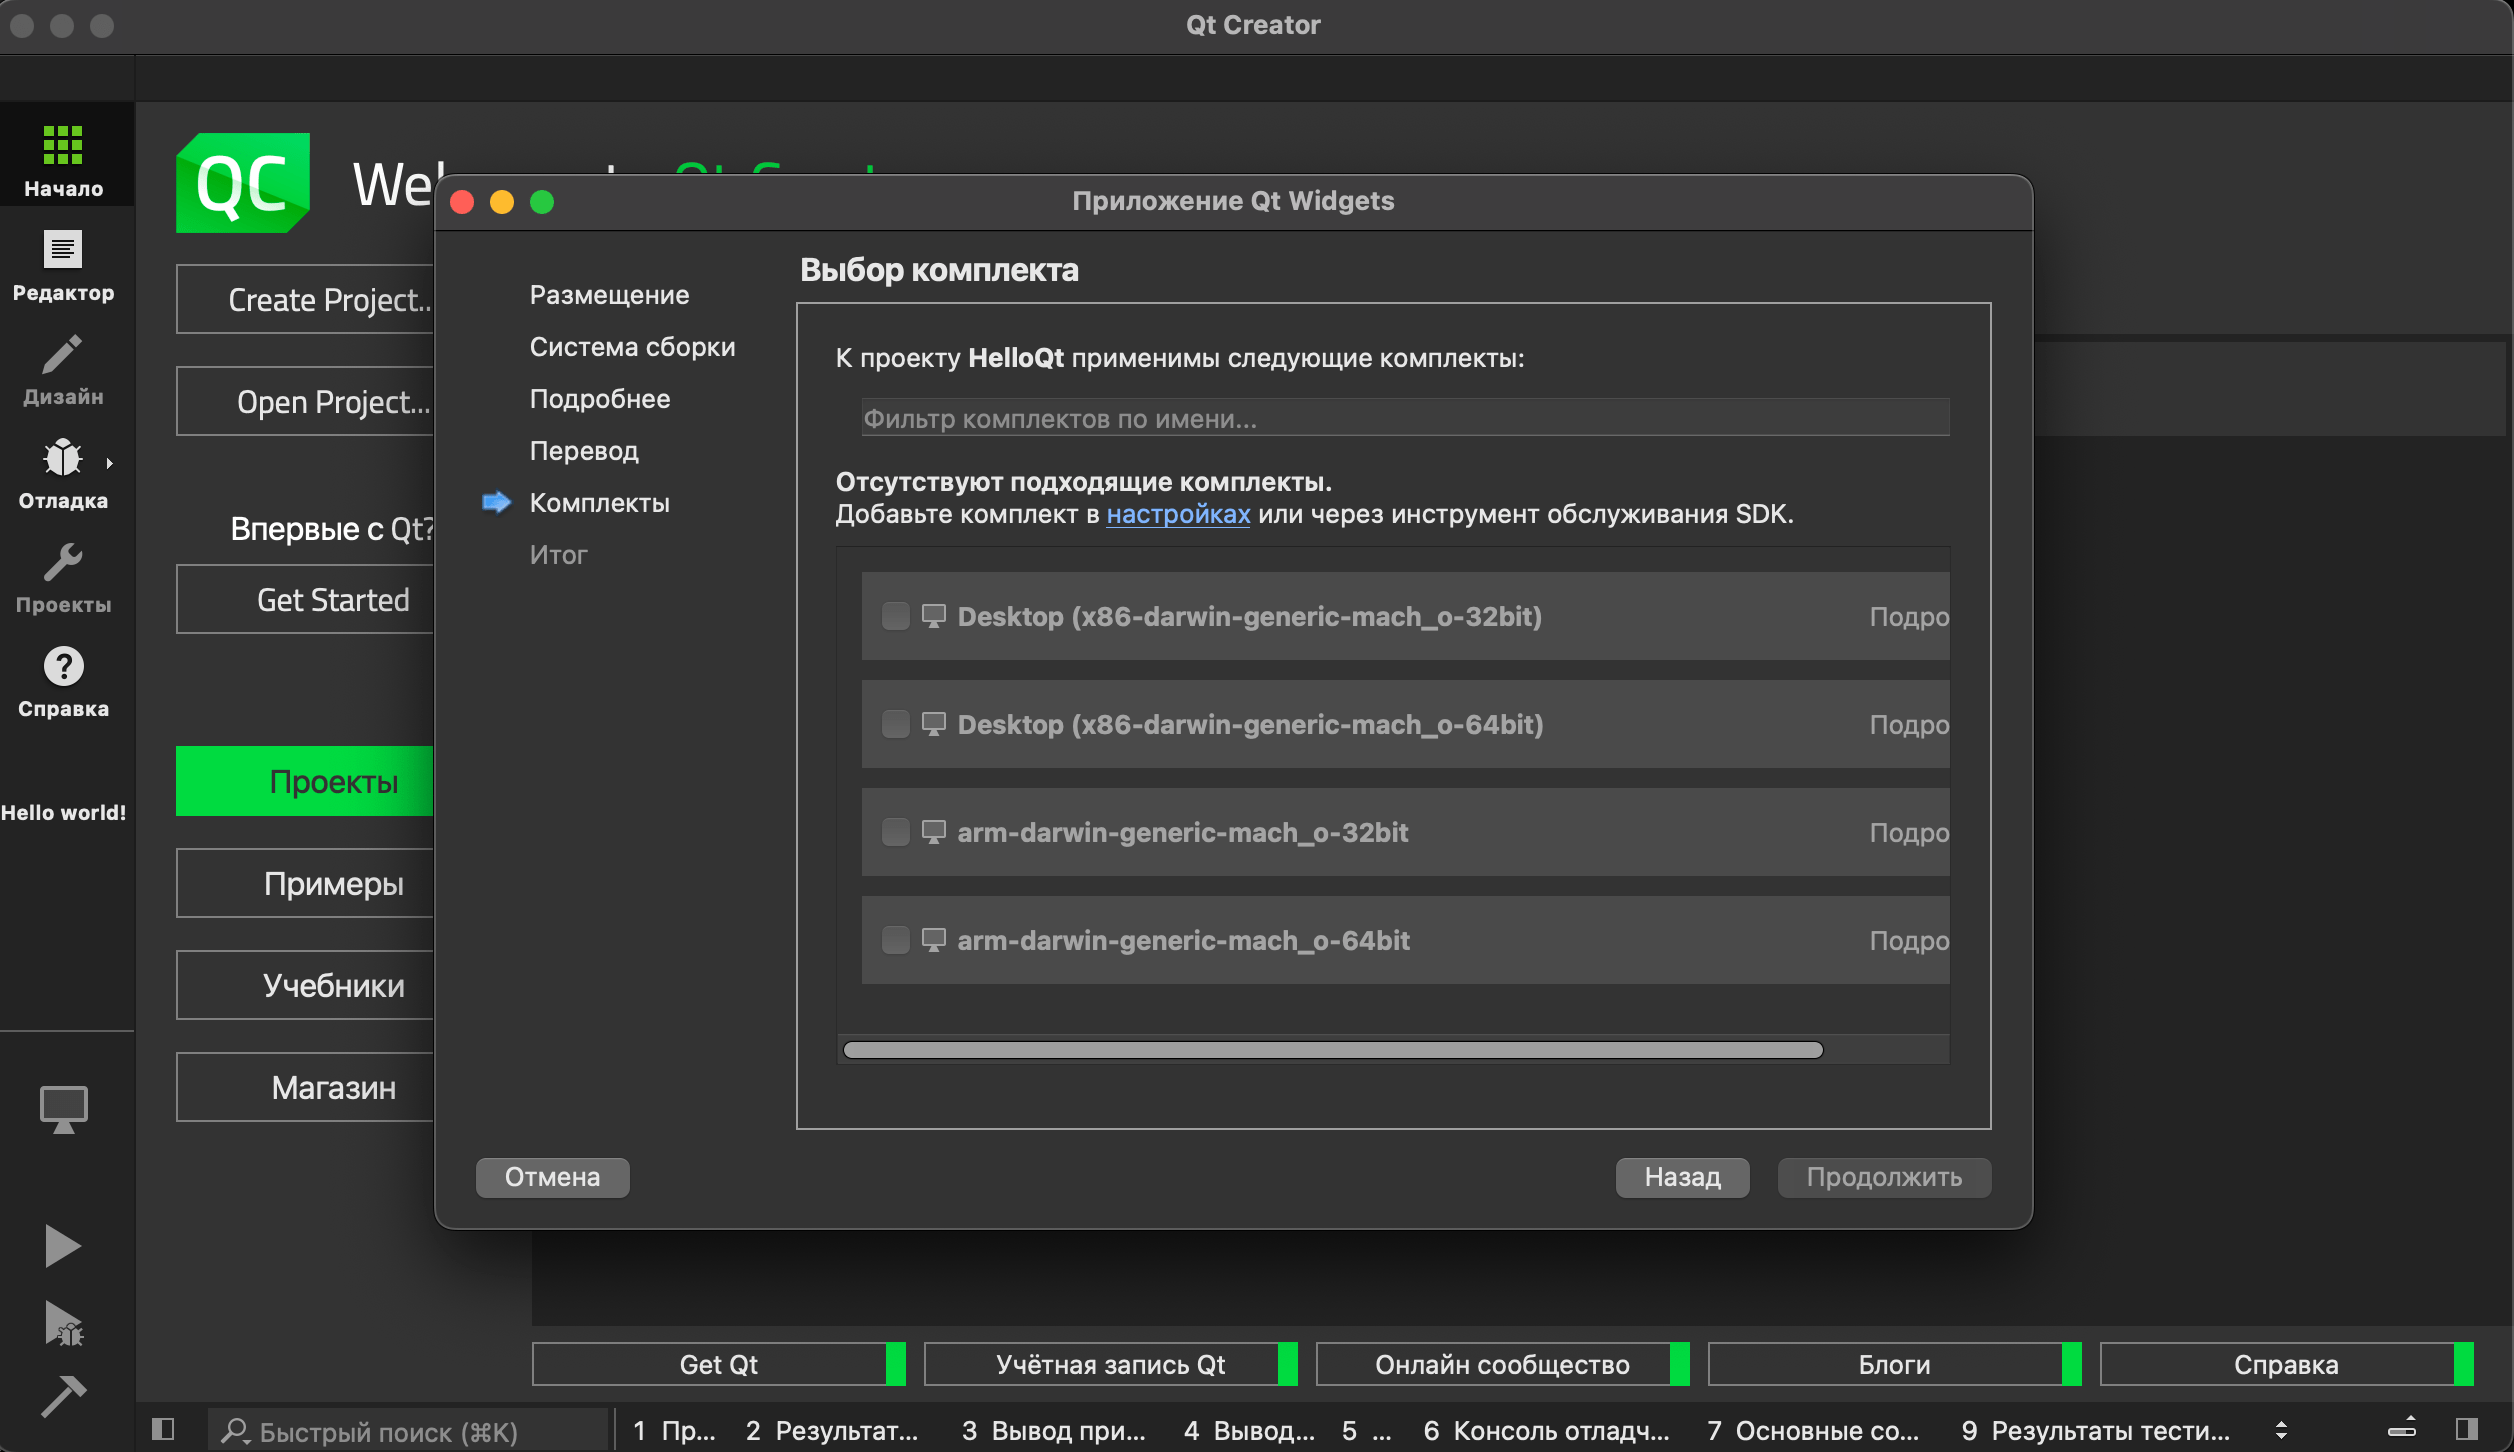Screen dimensions: 2514x1452
Task: Expand details for the Desktop 64bit kit
Action: pyautogui.click(x=1908, y=724)
